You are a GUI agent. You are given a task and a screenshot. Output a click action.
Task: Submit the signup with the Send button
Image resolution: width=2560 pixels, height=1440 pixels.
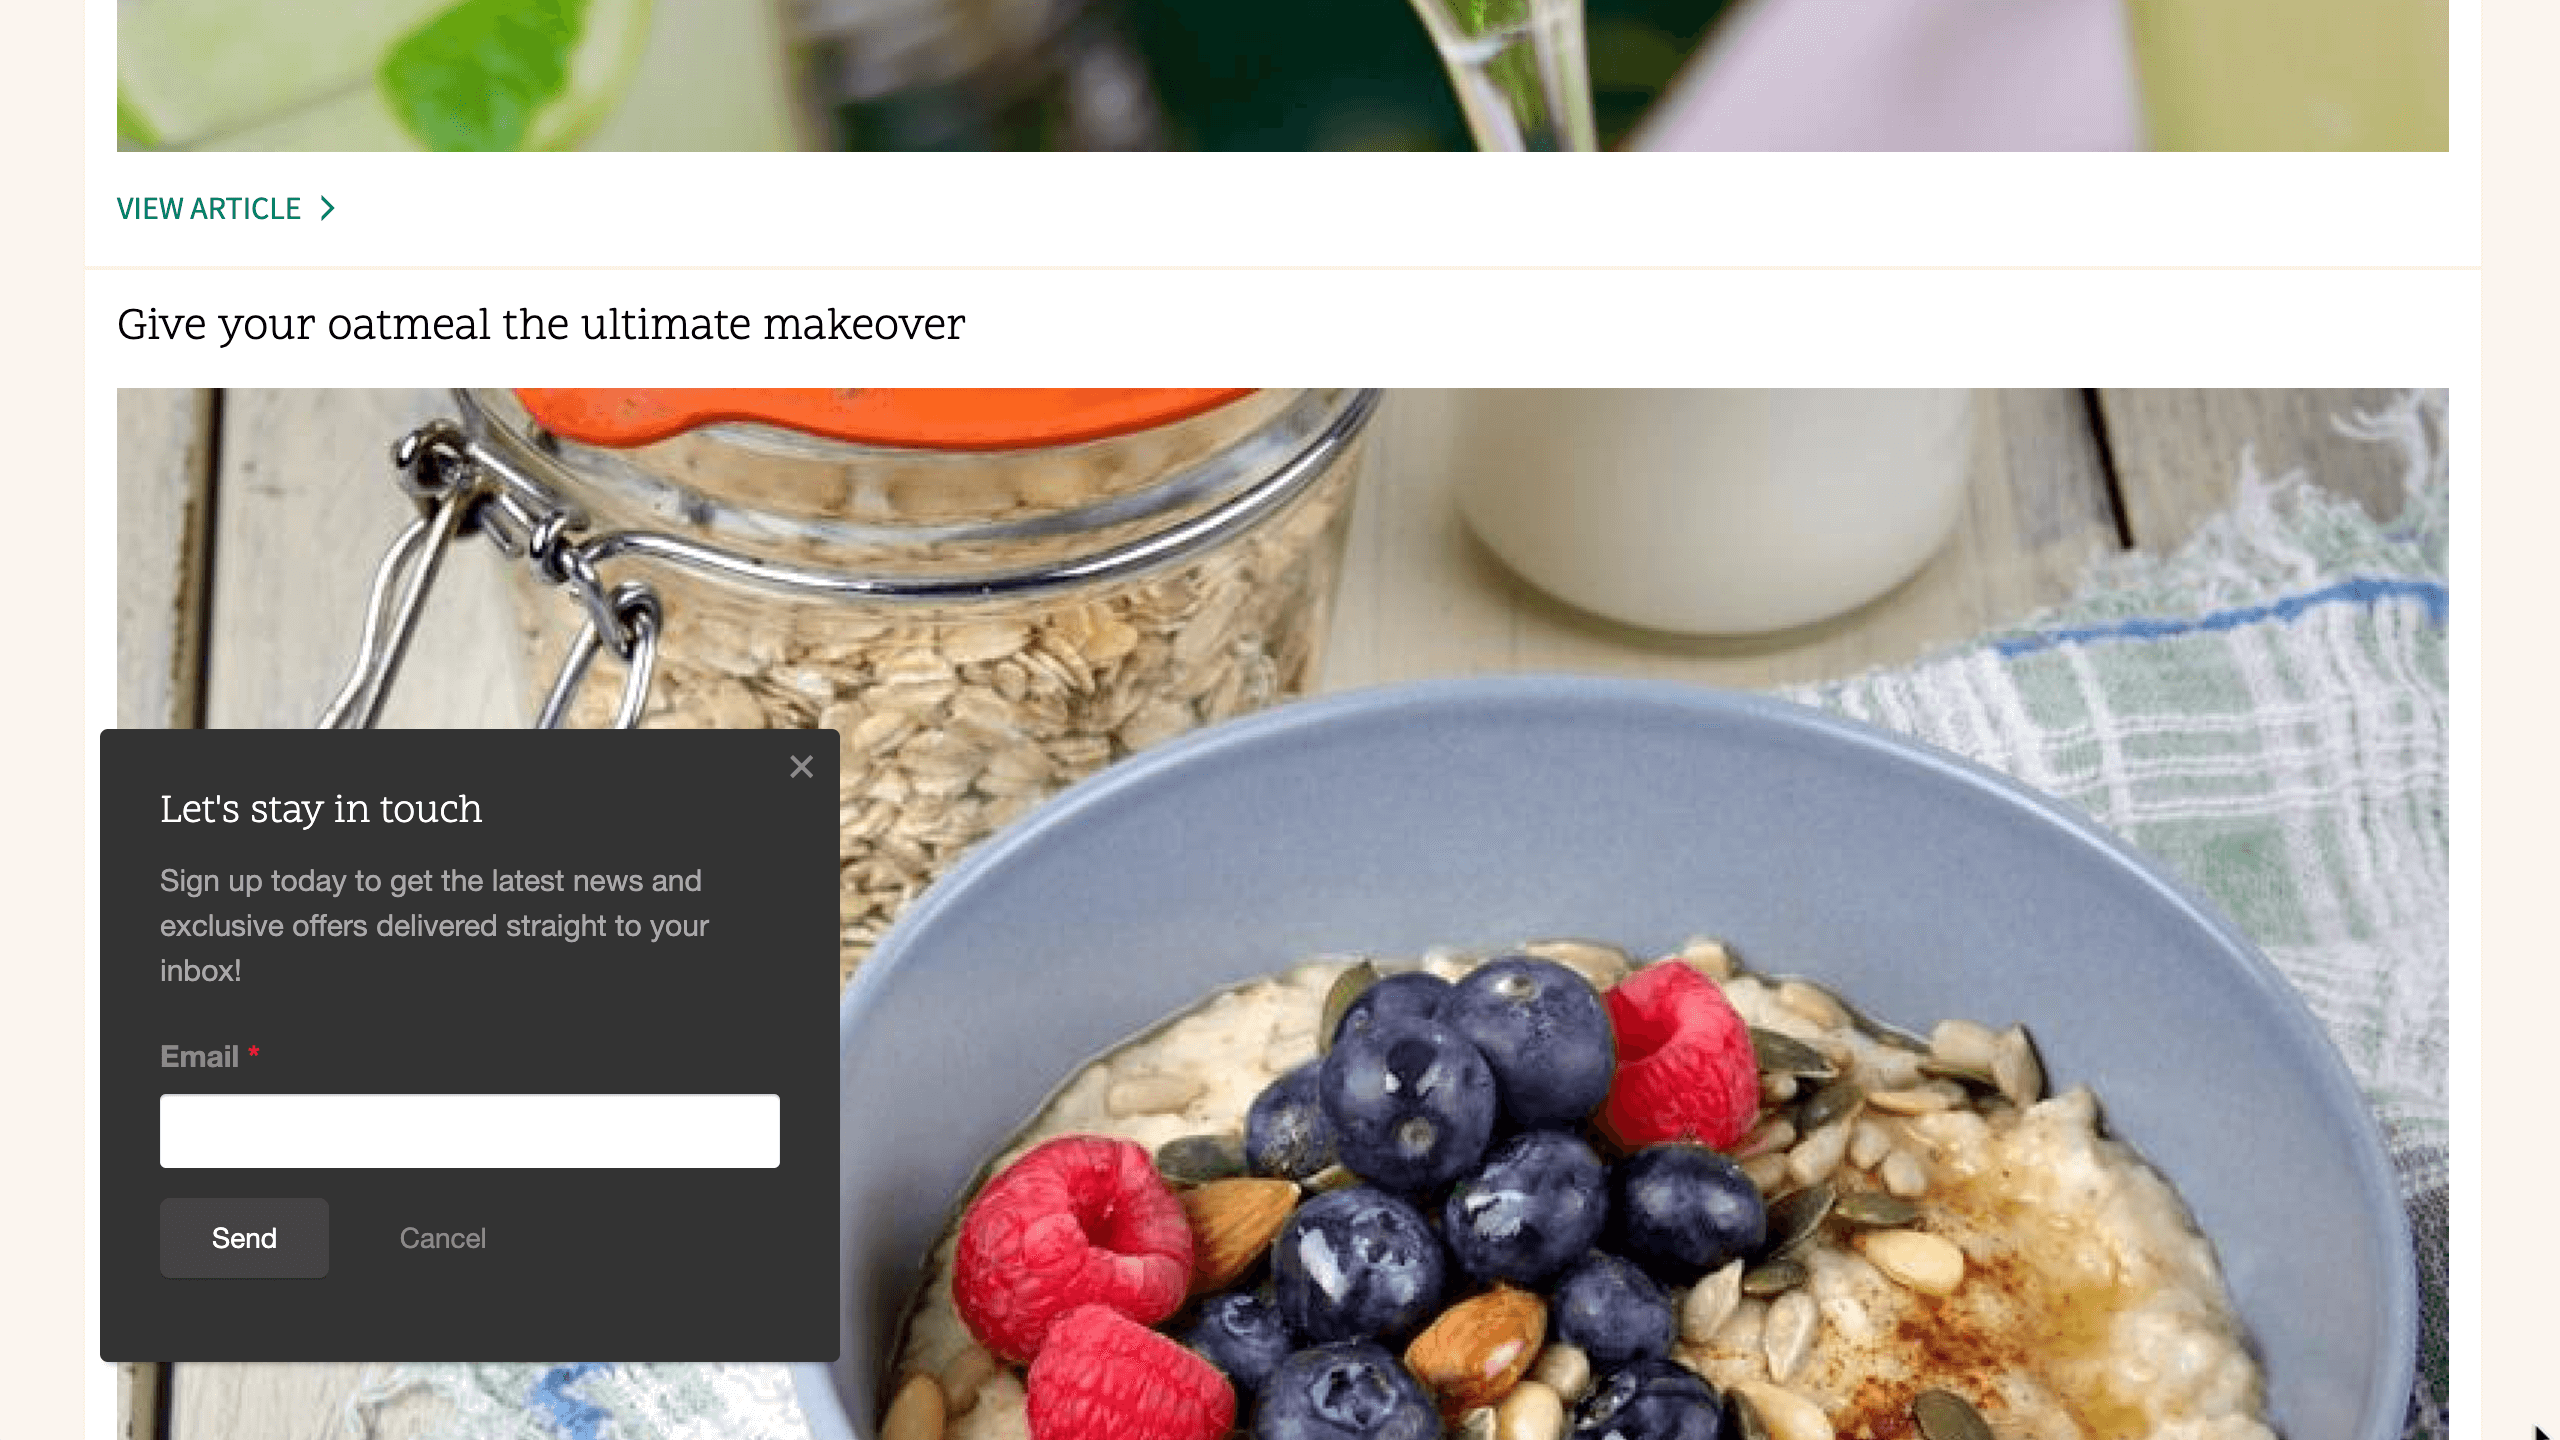pos(244,1238)
